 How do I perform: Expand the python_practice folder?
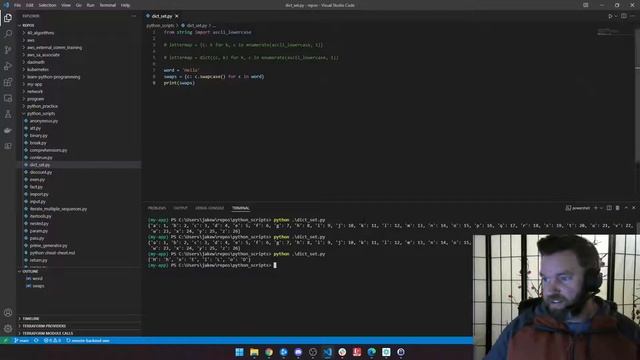[42, 106]
